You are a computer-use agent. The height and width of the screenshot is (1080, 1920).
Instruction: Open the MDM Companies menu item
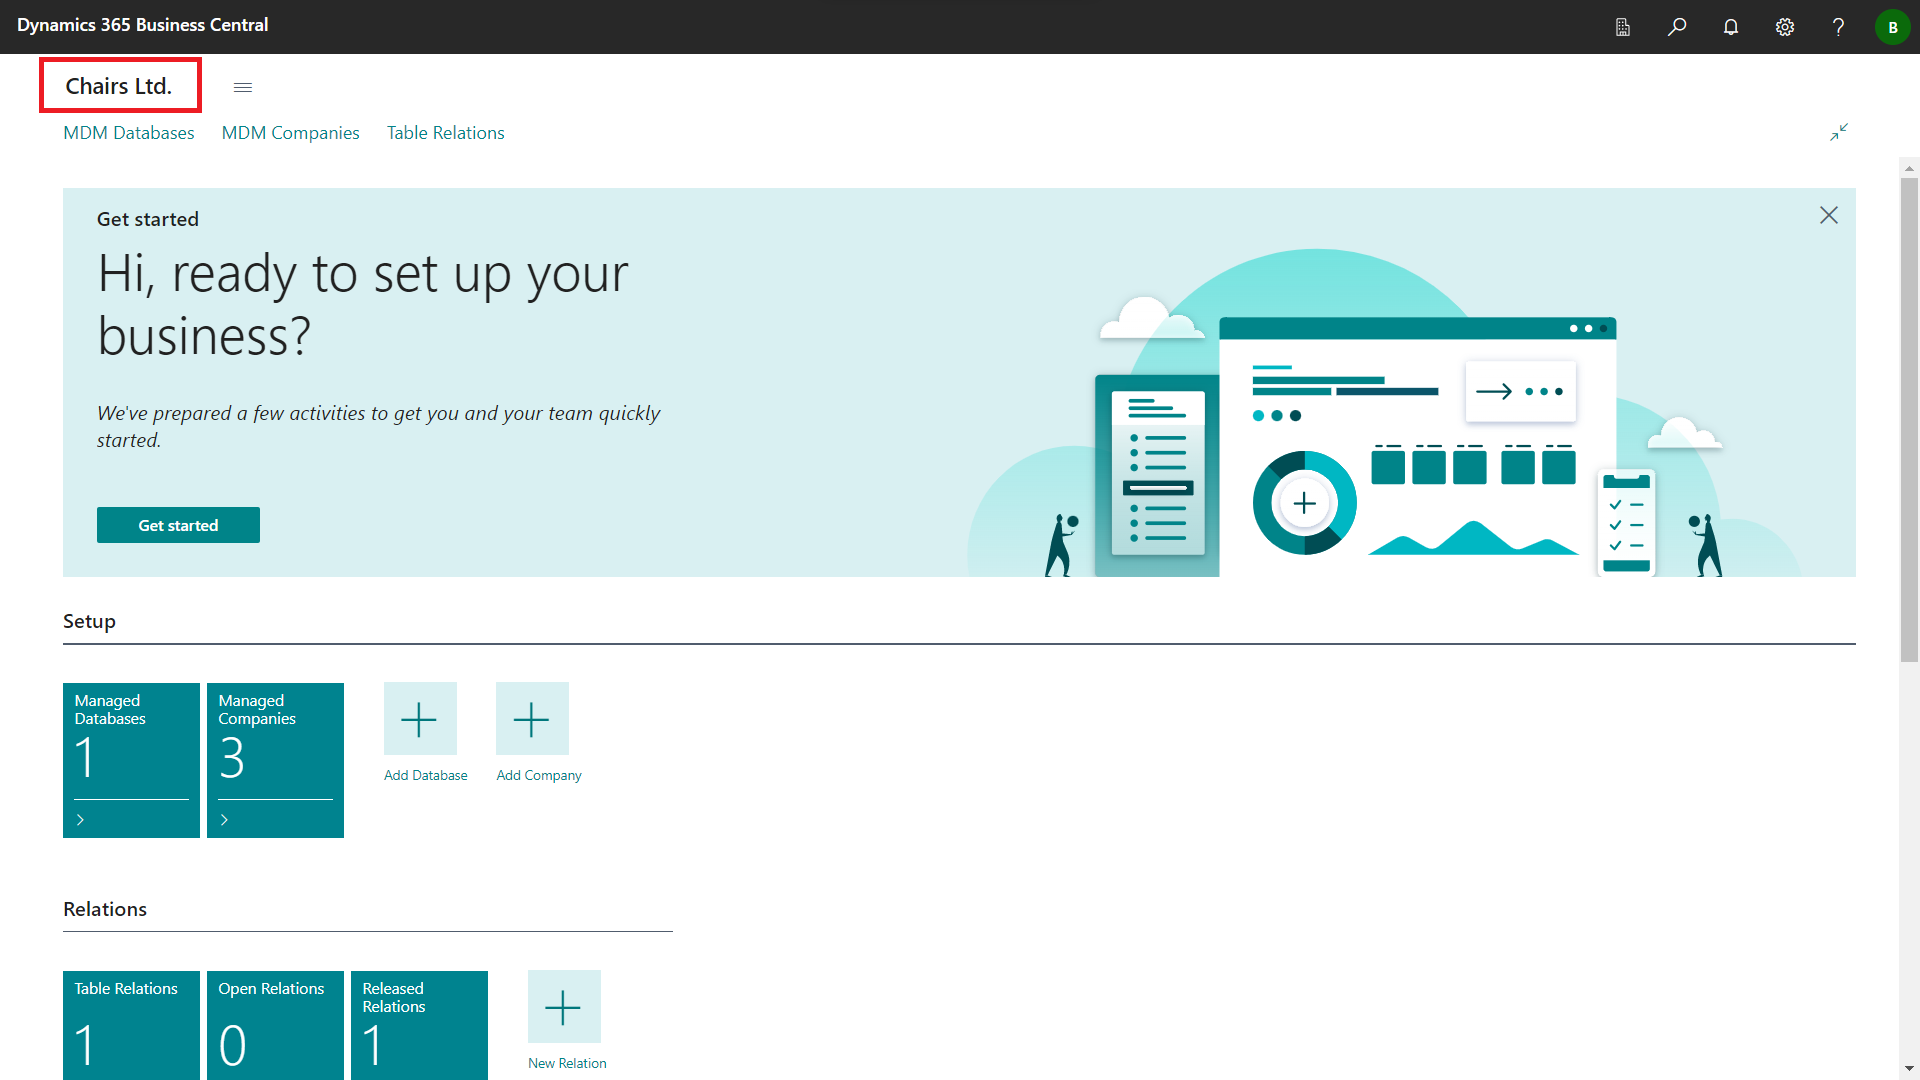point(290,133)
